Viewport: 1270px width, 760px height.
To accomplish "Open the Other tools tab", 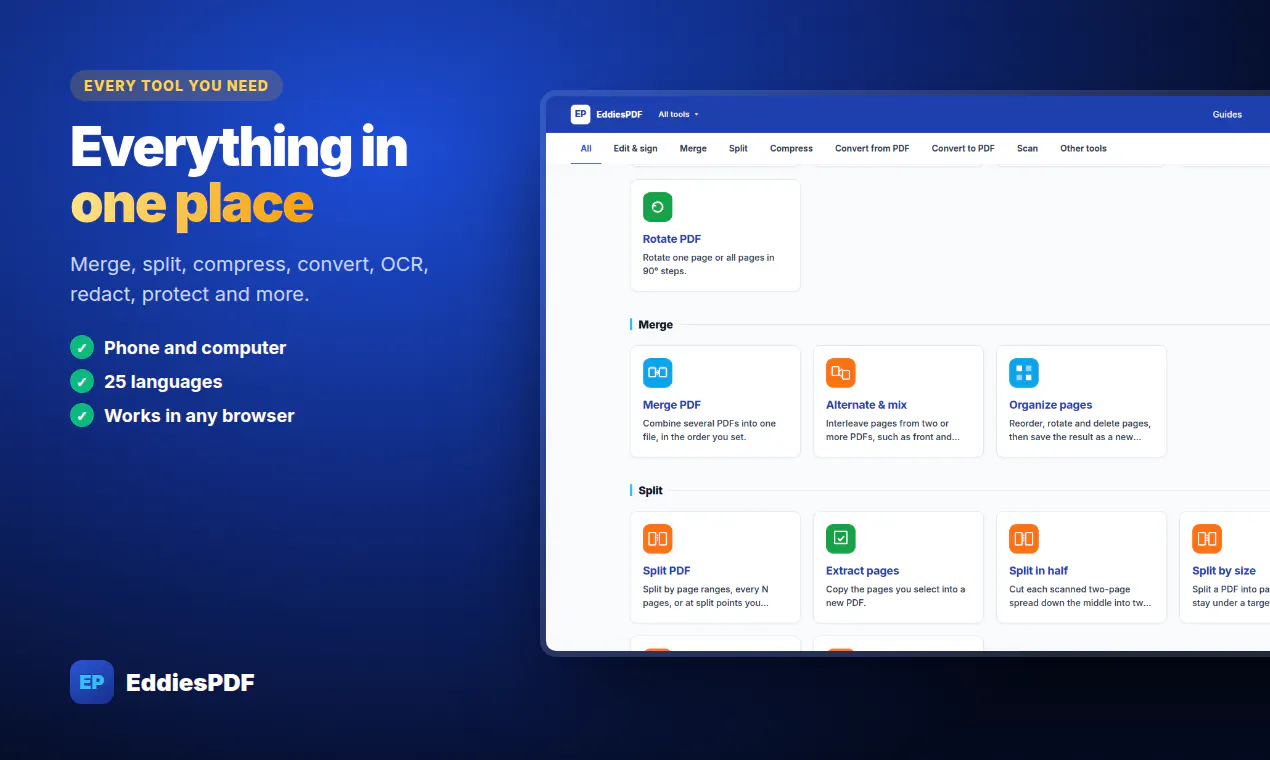I will click(1083, 148).
